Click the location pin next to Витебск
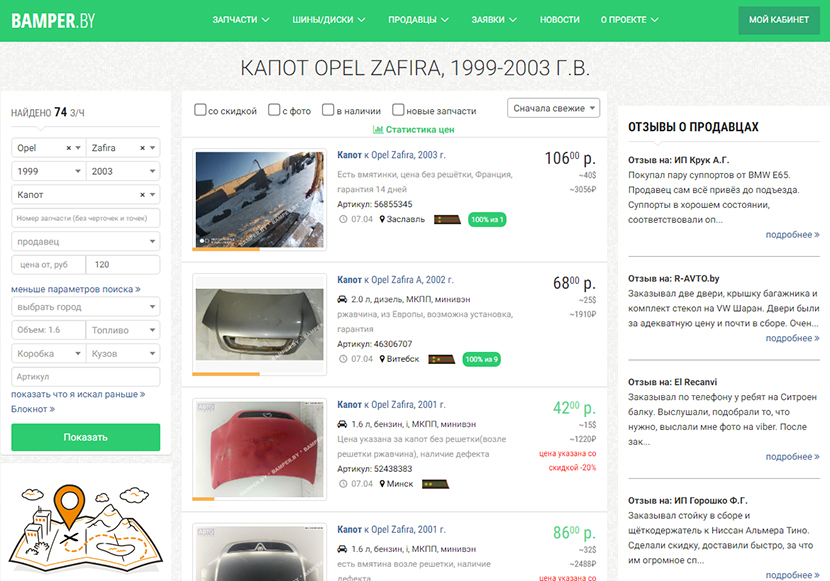Viewport: 830px width, 581px height. tap(383, 359)
